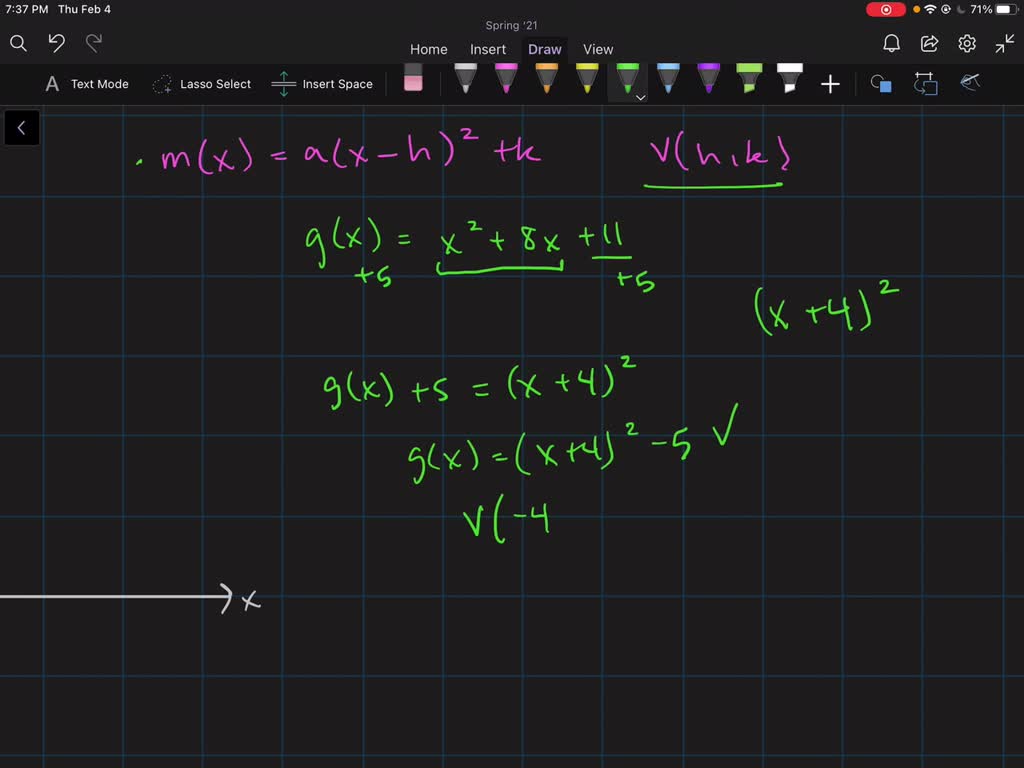Screen dimensions: 1024x768
Task: Switch to the Insert tab
Action: pos(488,49)
